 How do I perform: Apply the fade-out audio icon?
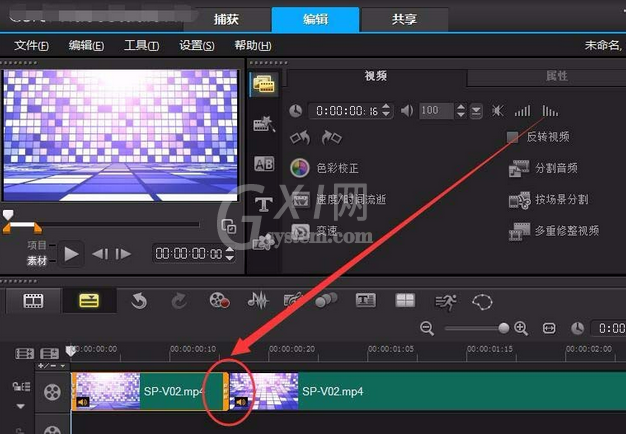point(550,111)
